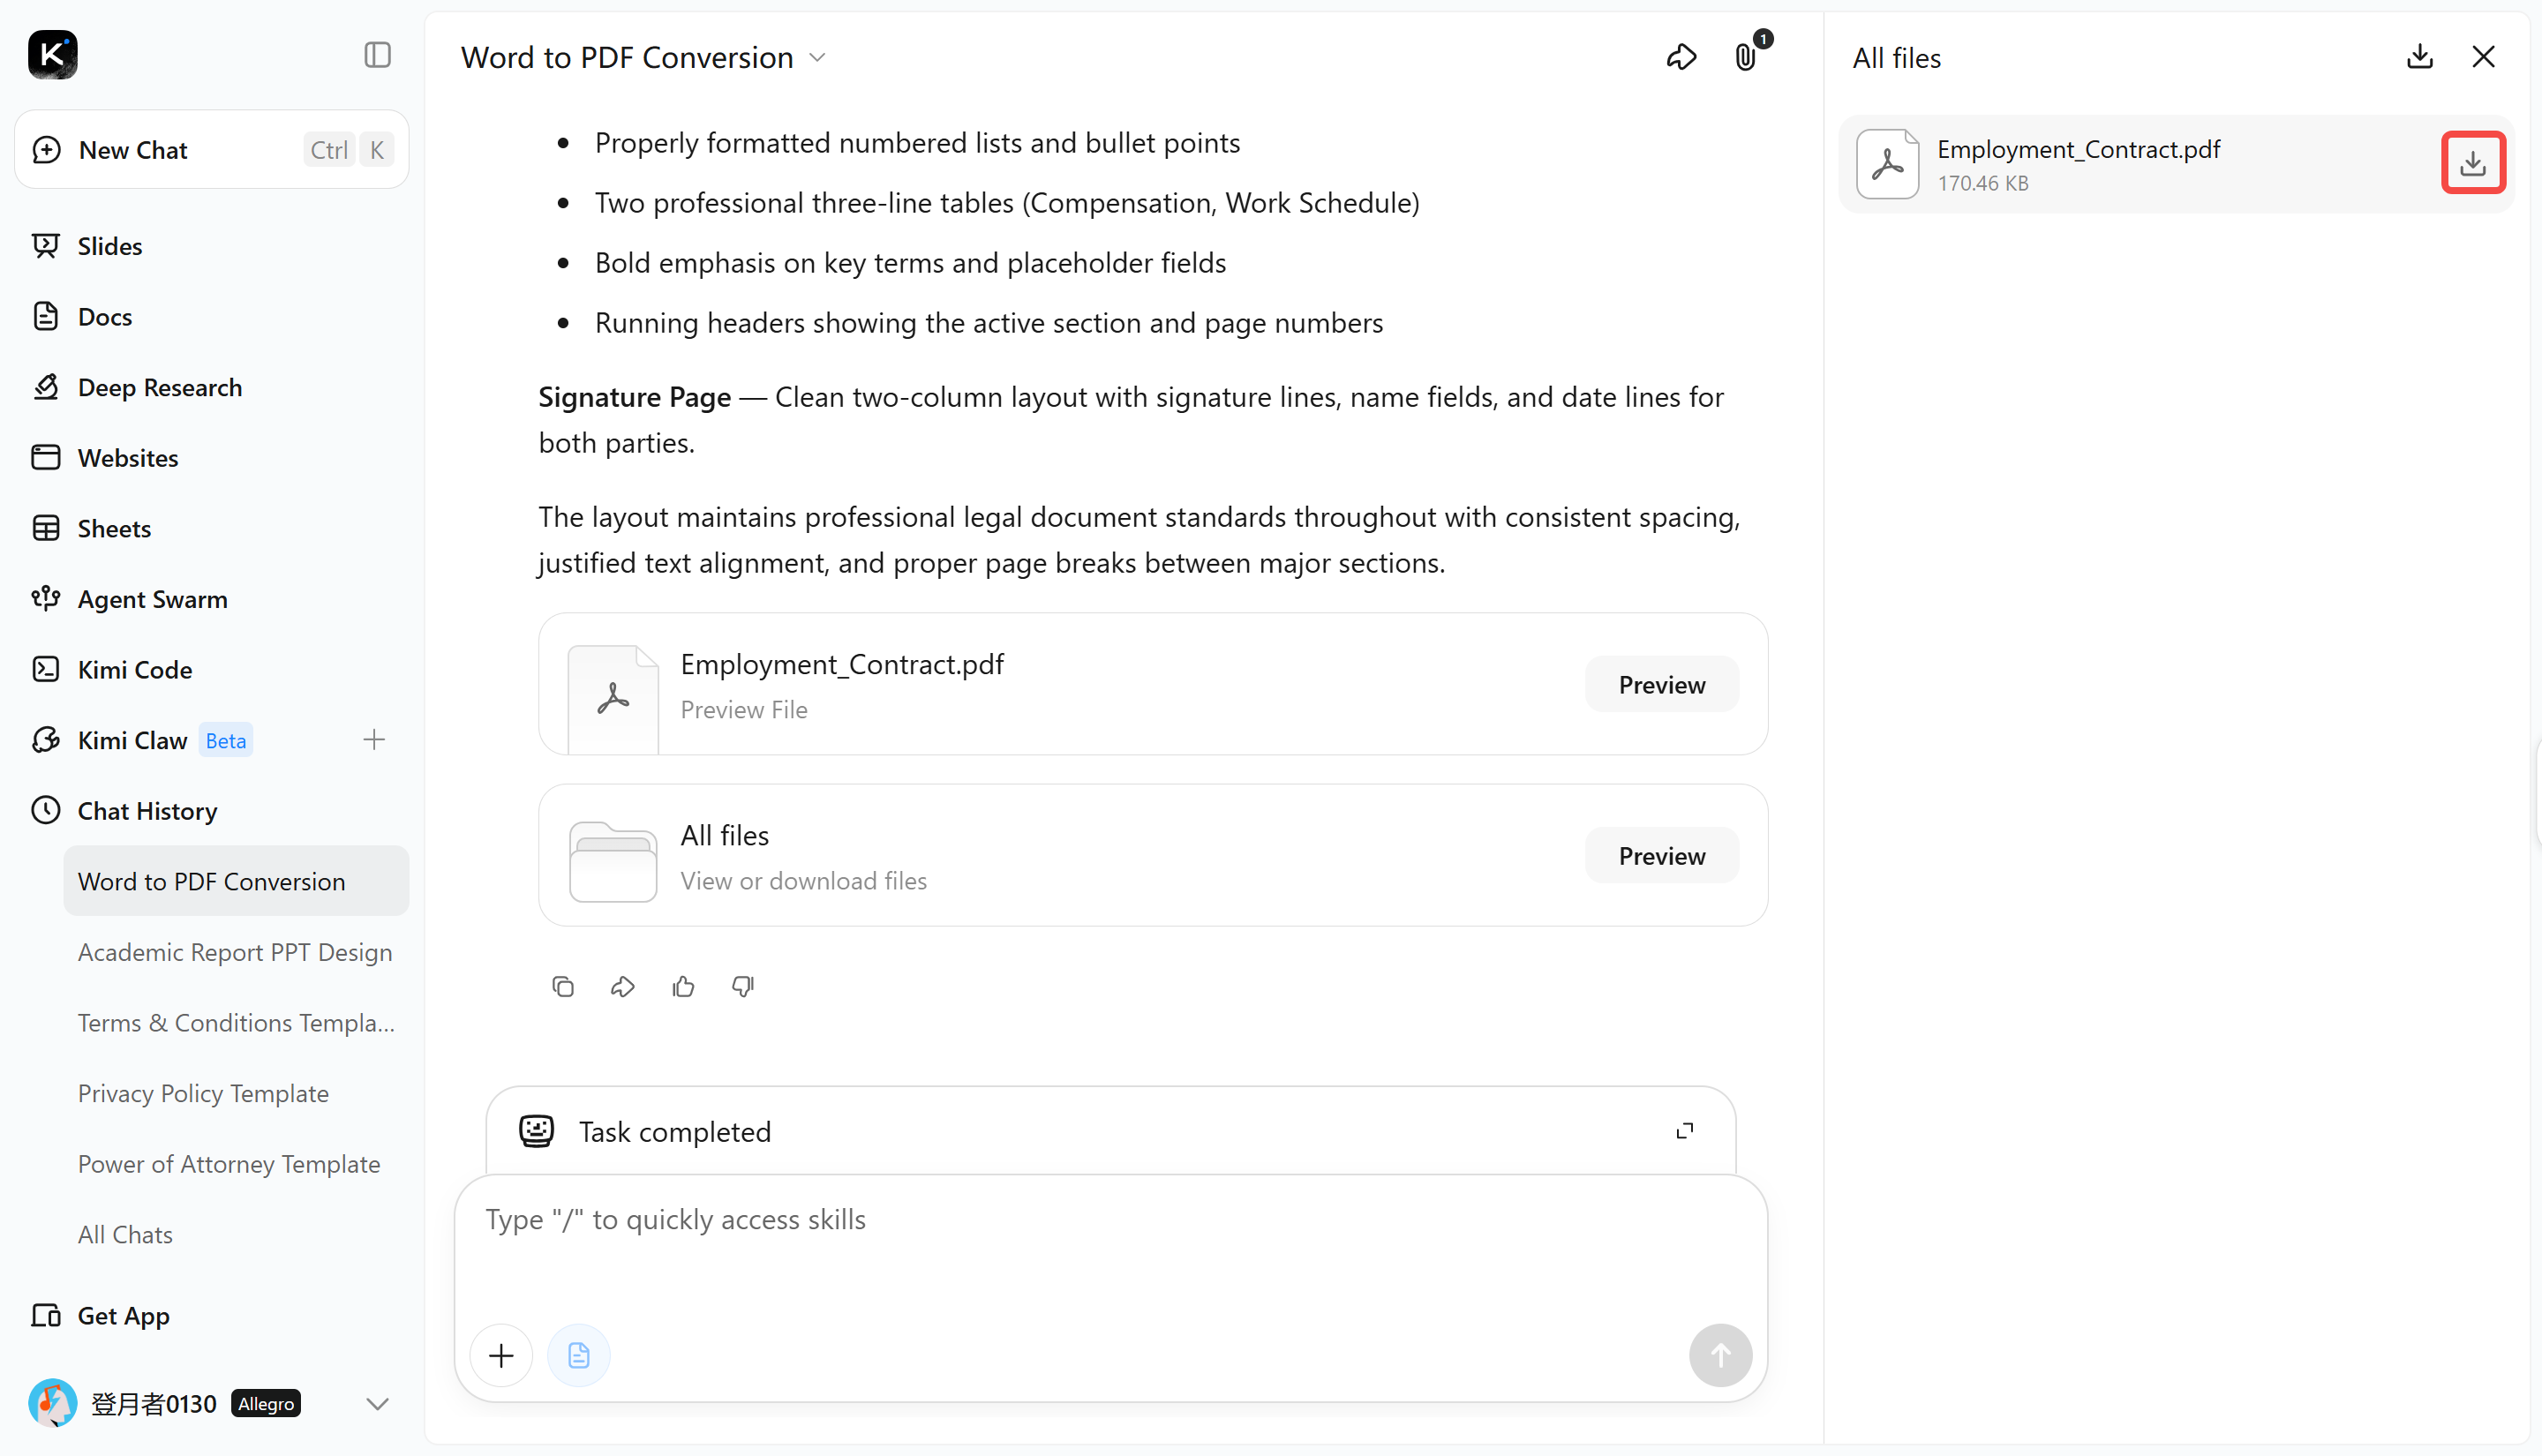Expand the Task completed panel

click(1684, 1131)
